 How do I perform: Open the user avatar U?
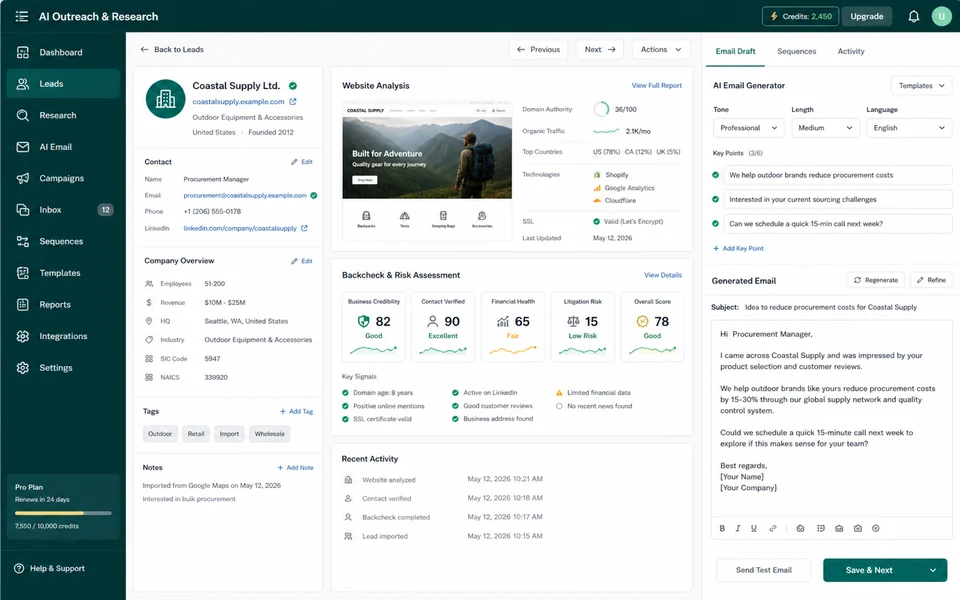pos(942,17)
